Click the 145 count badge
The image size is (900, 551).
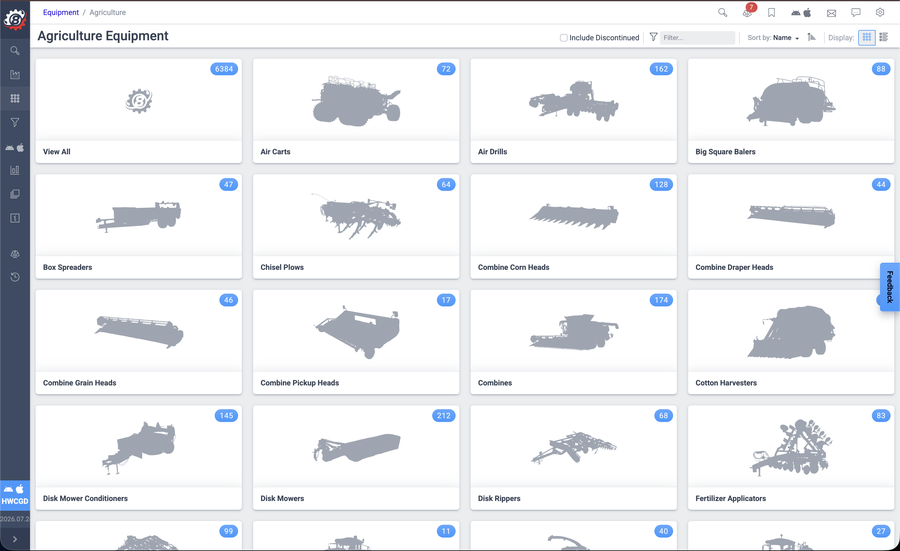click(x=226, y=416)
